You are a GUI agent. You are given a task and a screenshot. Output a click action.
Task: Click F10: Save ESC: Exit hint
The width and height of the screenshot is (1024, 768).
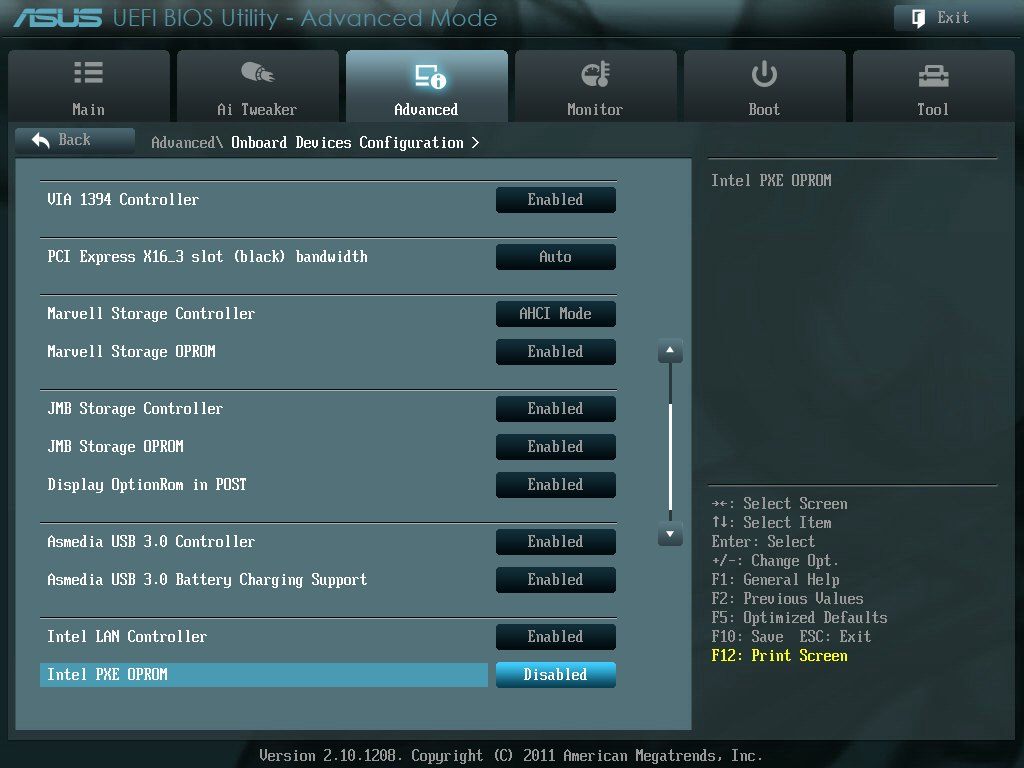tap(791, 637)
